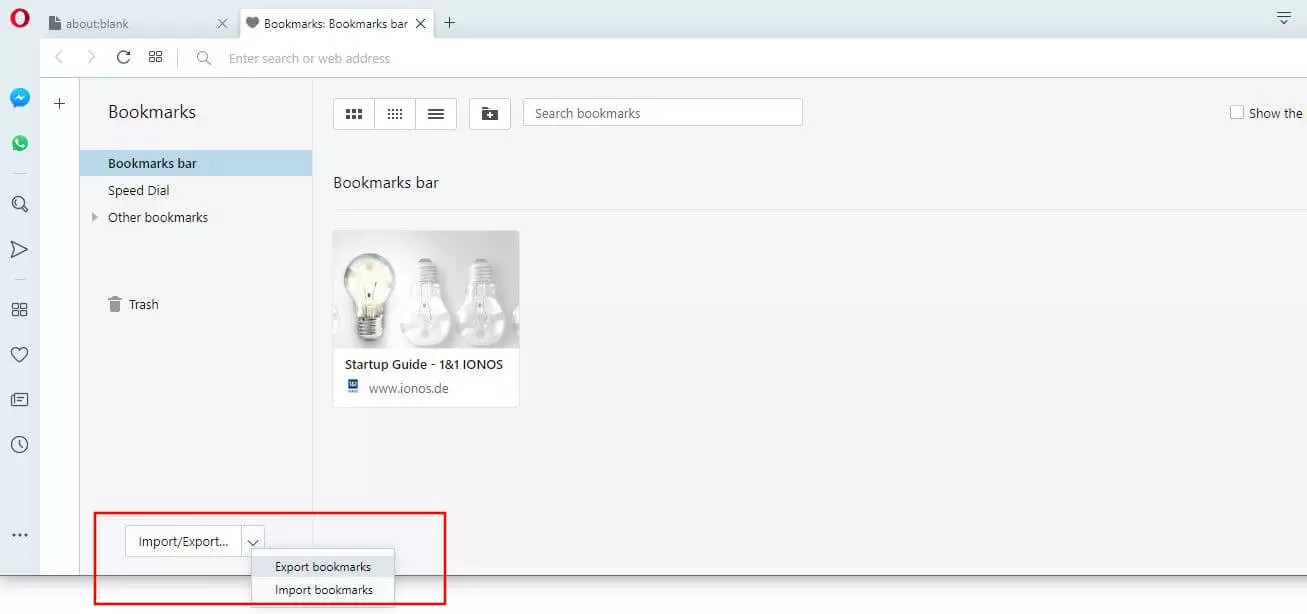Switch to large tile view

point(354,114)
